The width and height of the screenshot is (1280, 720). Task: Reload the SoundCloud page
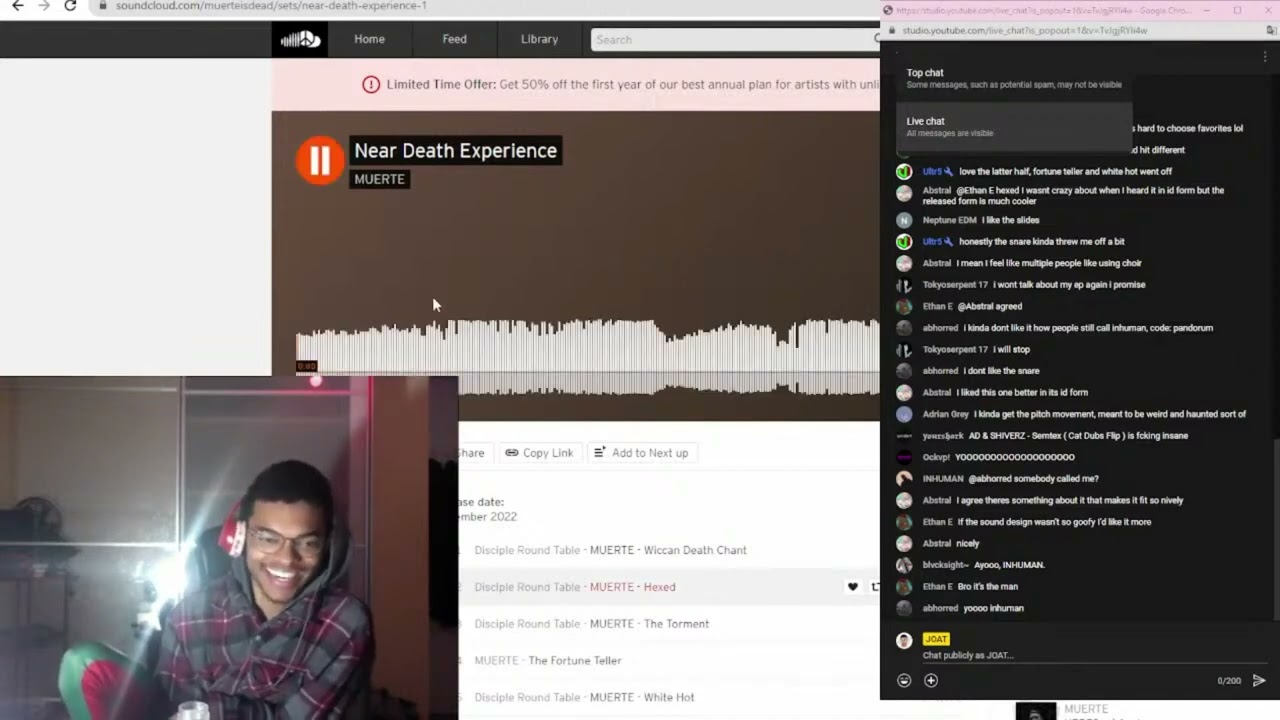[x=70, y=6]
